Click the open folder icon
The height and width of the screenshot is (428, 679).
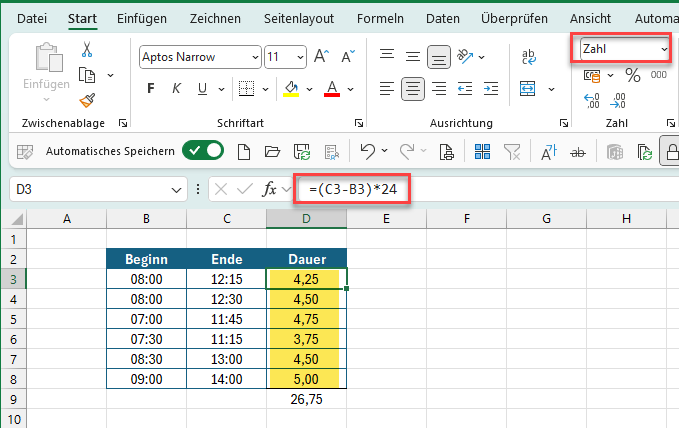tap(271, 152)
